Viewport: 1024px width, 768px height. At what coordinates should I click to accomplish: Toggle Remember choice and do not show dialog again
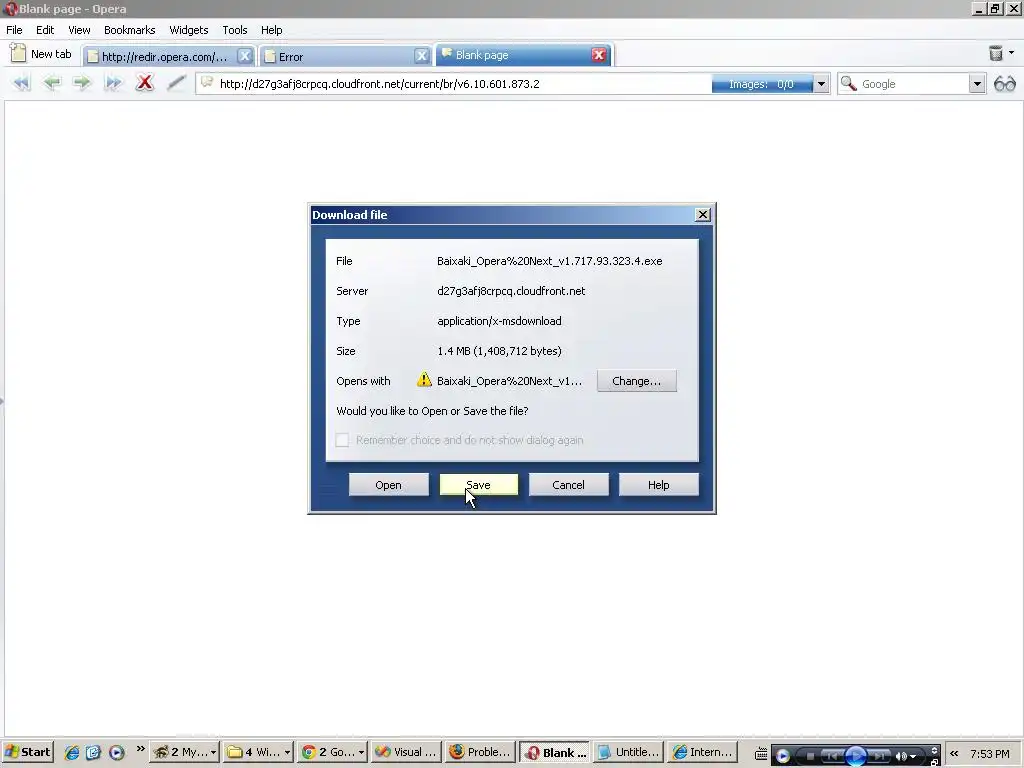[x=342, y=440]
